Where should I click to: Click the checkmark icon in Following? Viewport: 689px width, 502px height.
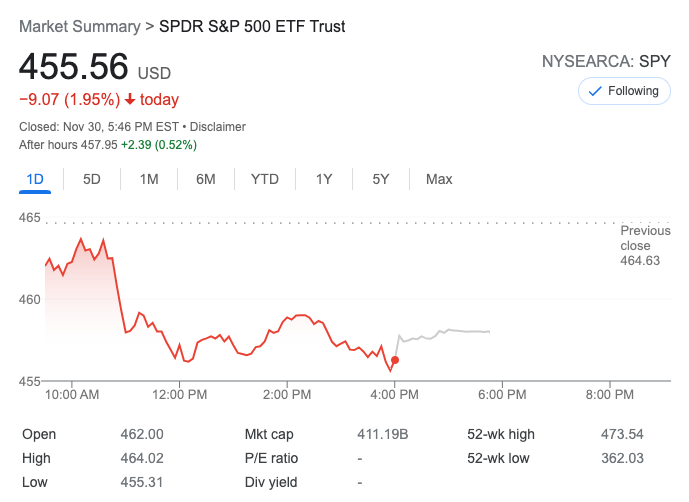(596, 91)
